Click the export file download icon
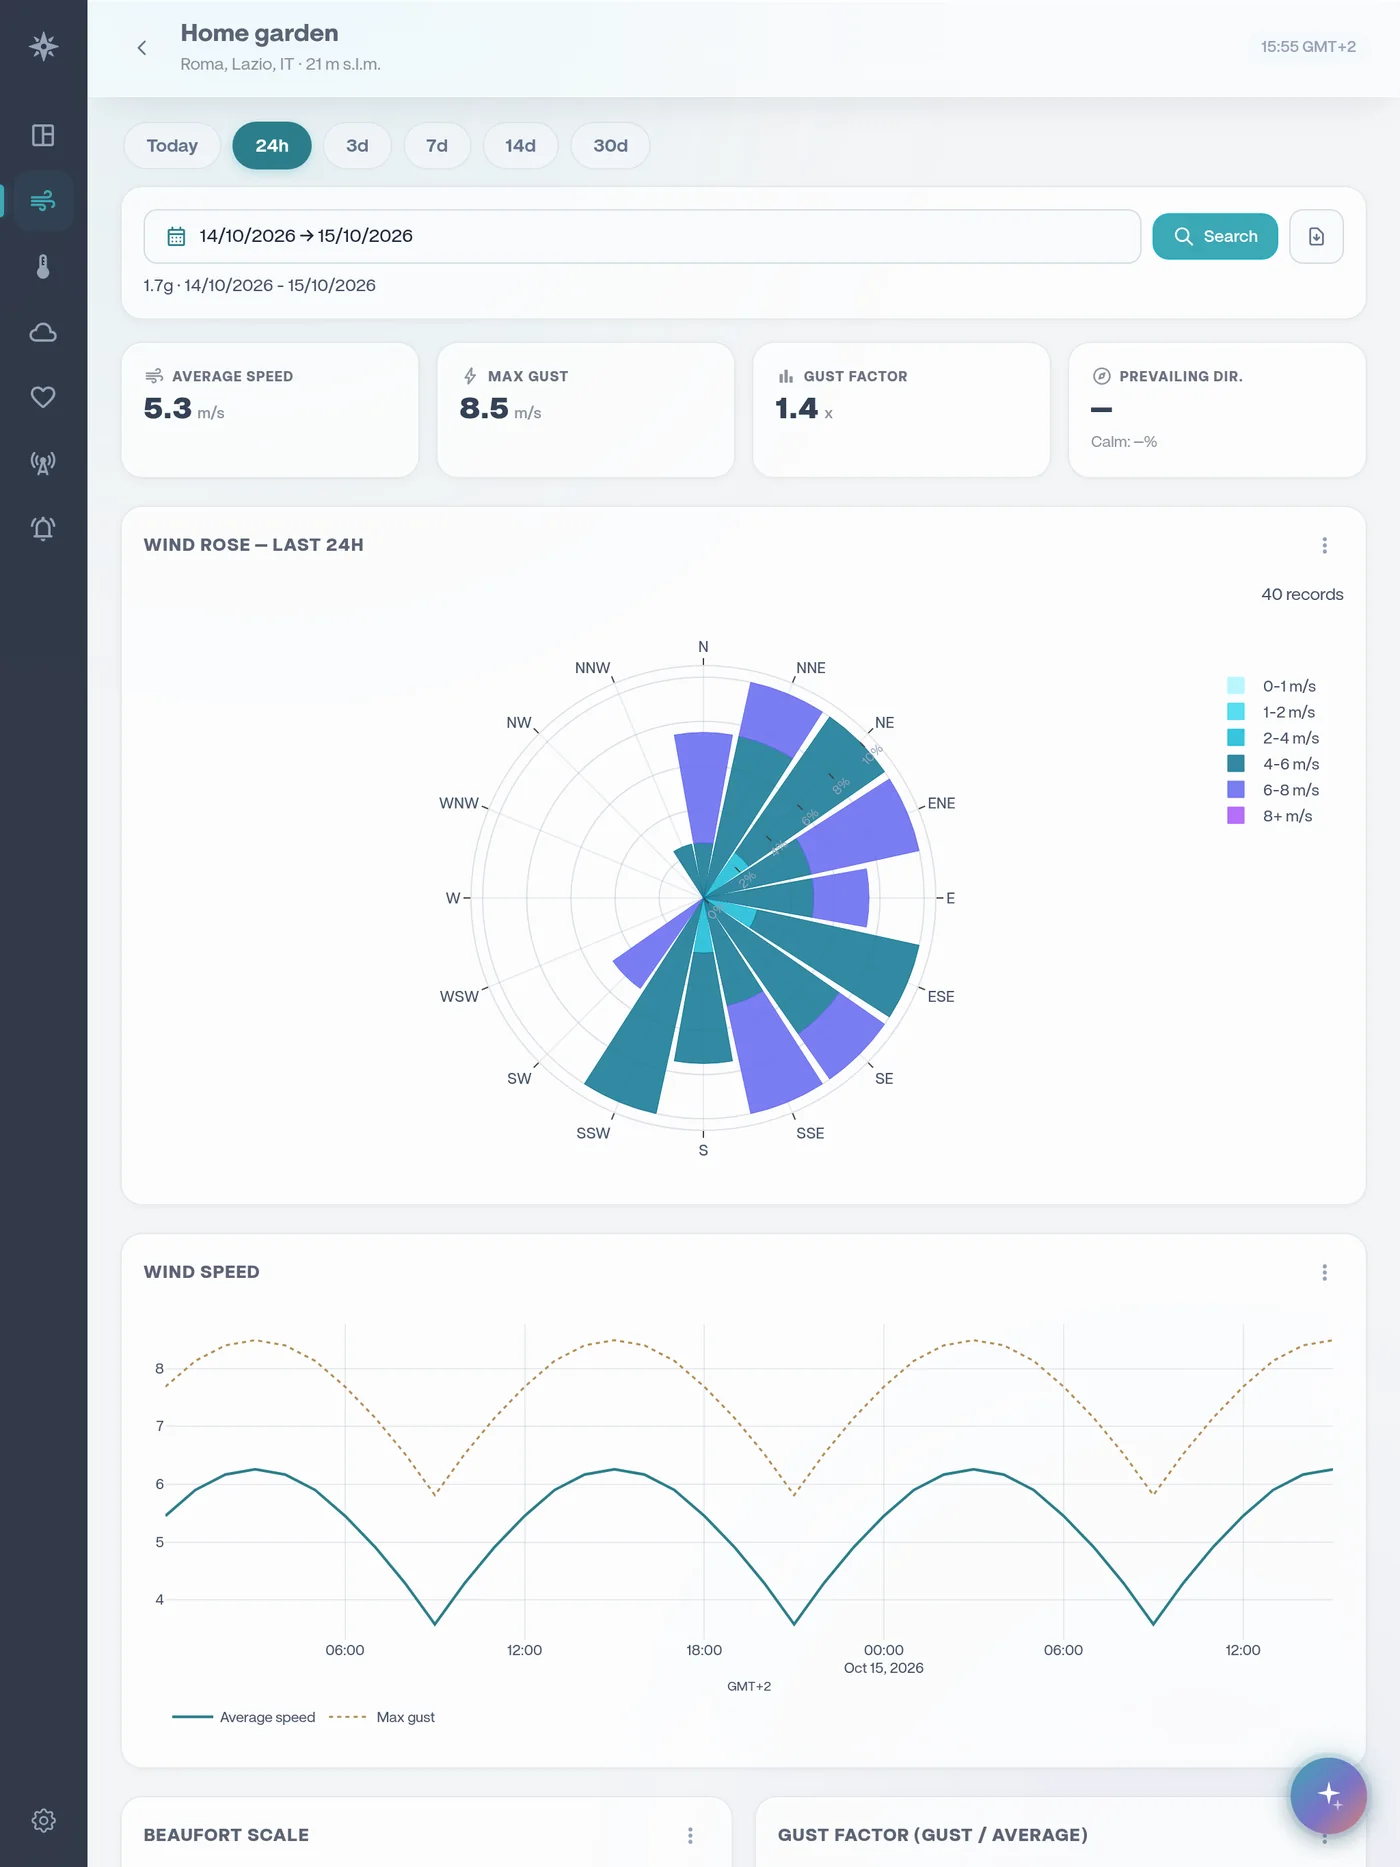Image resolution: width=1400 pixels, height=1867 pixels. pyautogui.click(x=1316, y=236)
